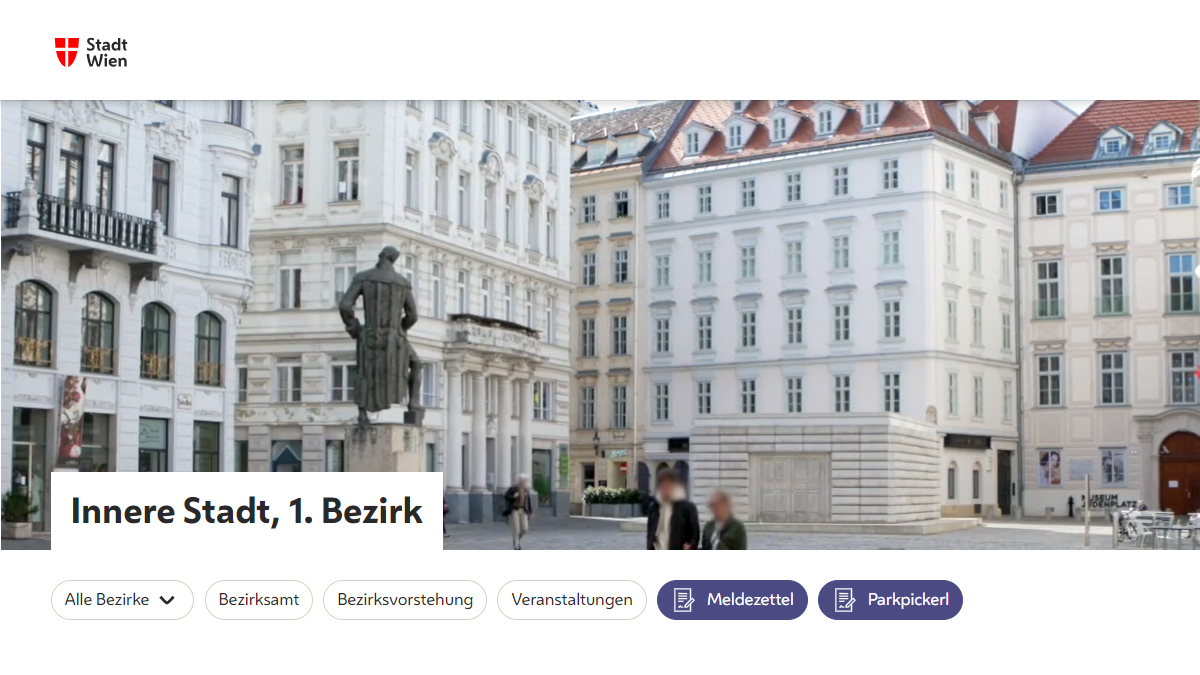Screen dimensions: 1200x675
Task: Click the red Stadt Wien shield logo
Action: 66,52
